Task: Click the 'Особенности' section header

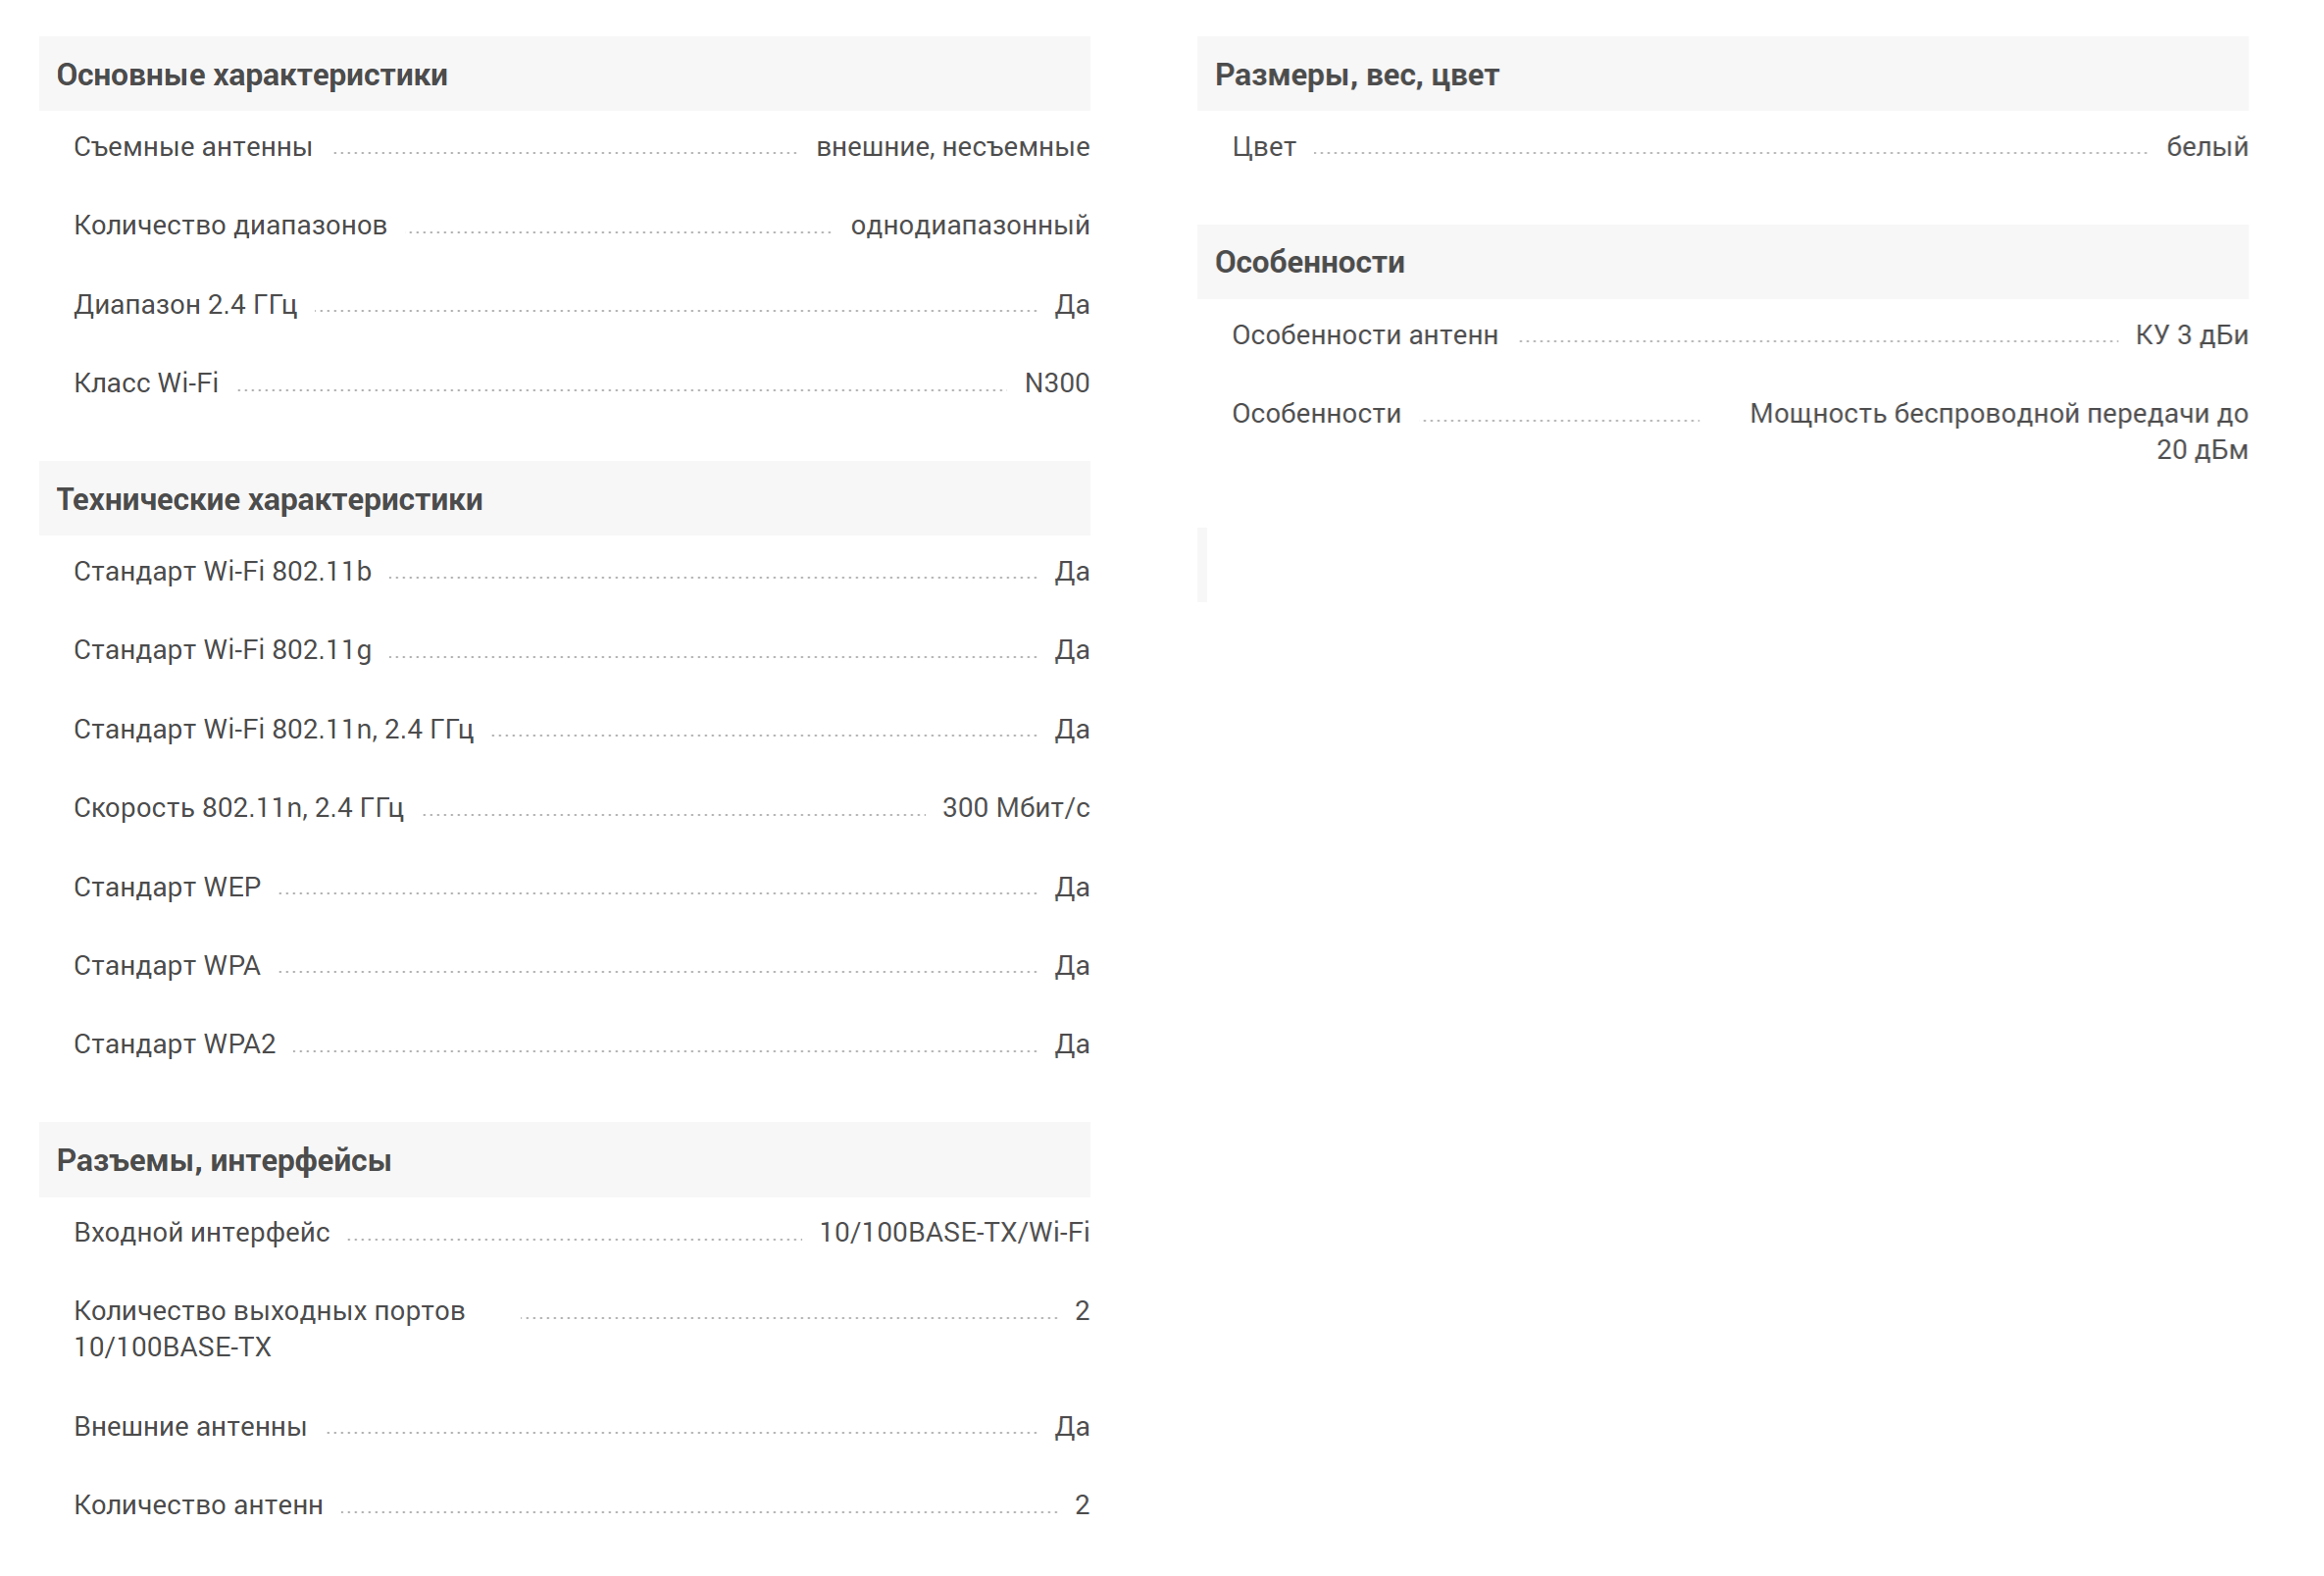Action: click(x=1309, y=262)
